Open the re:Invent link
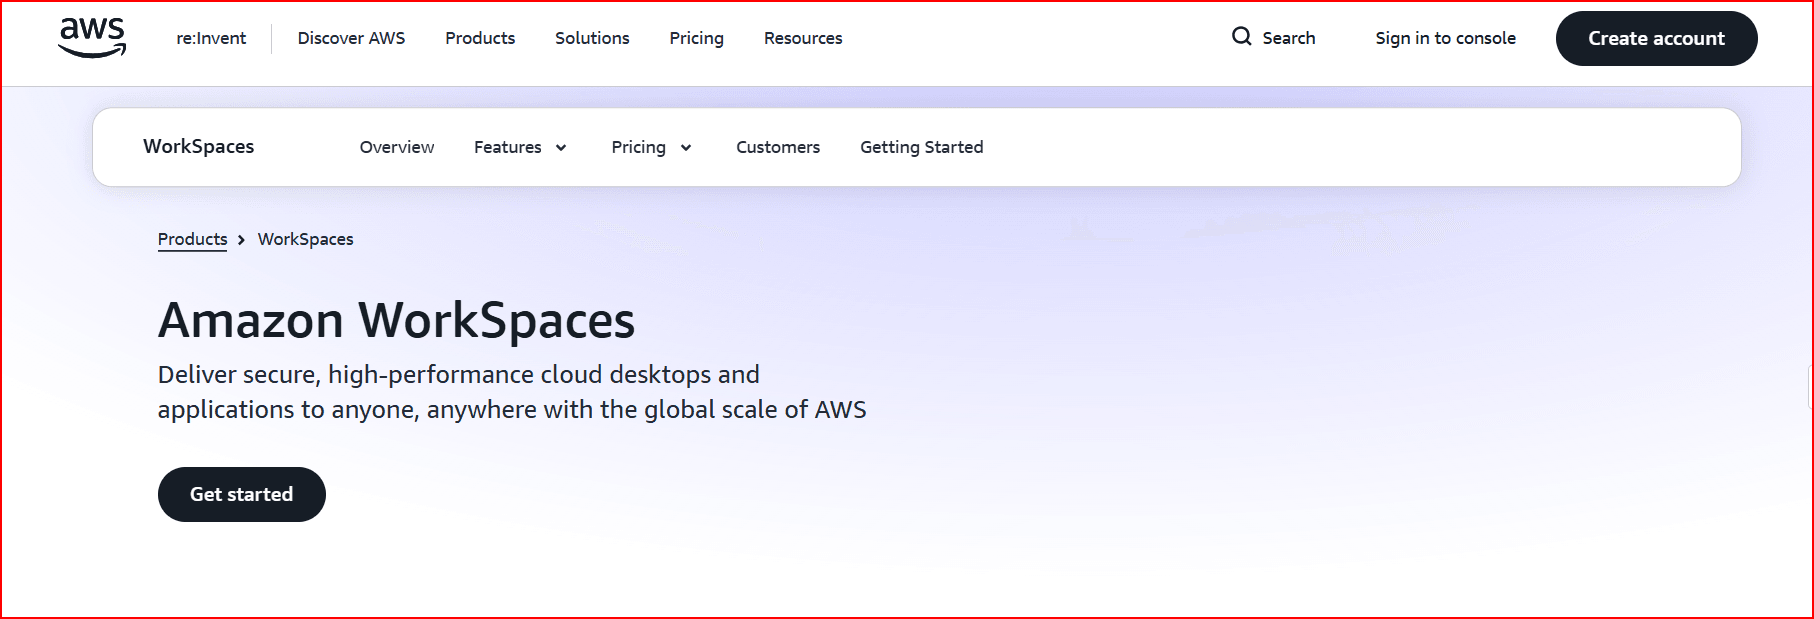This screenshot has width=1814, height=619. pos(211,38)
